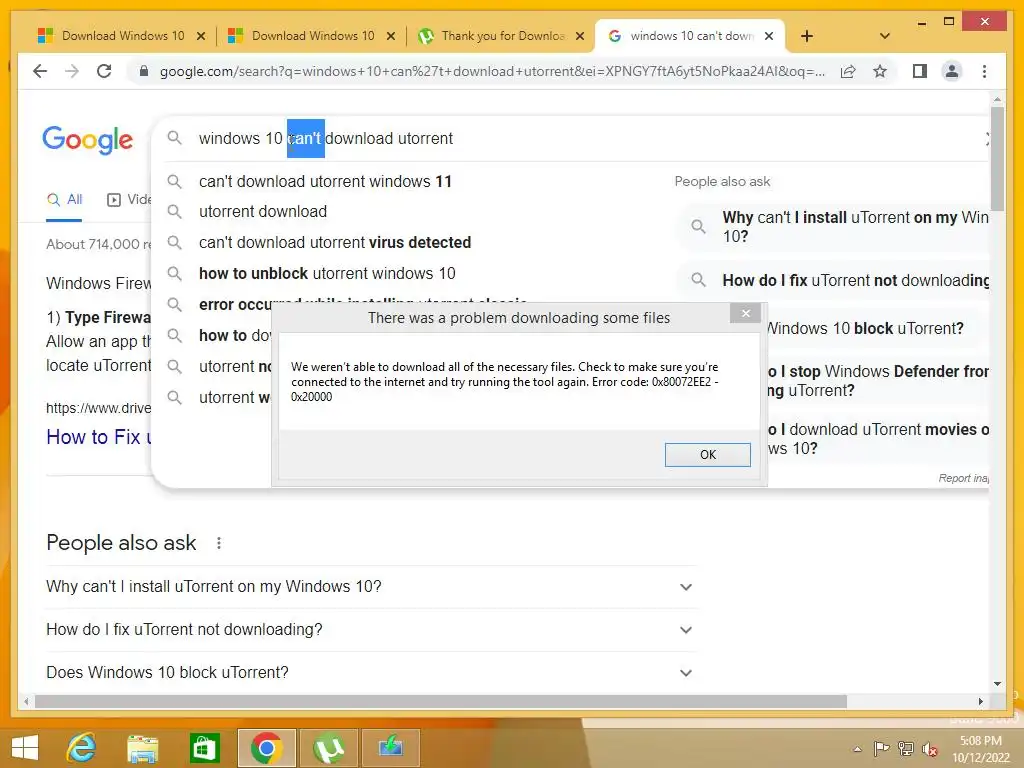Open People also ask three-dot options
1024x768 pixels.
tap(219, 543)
